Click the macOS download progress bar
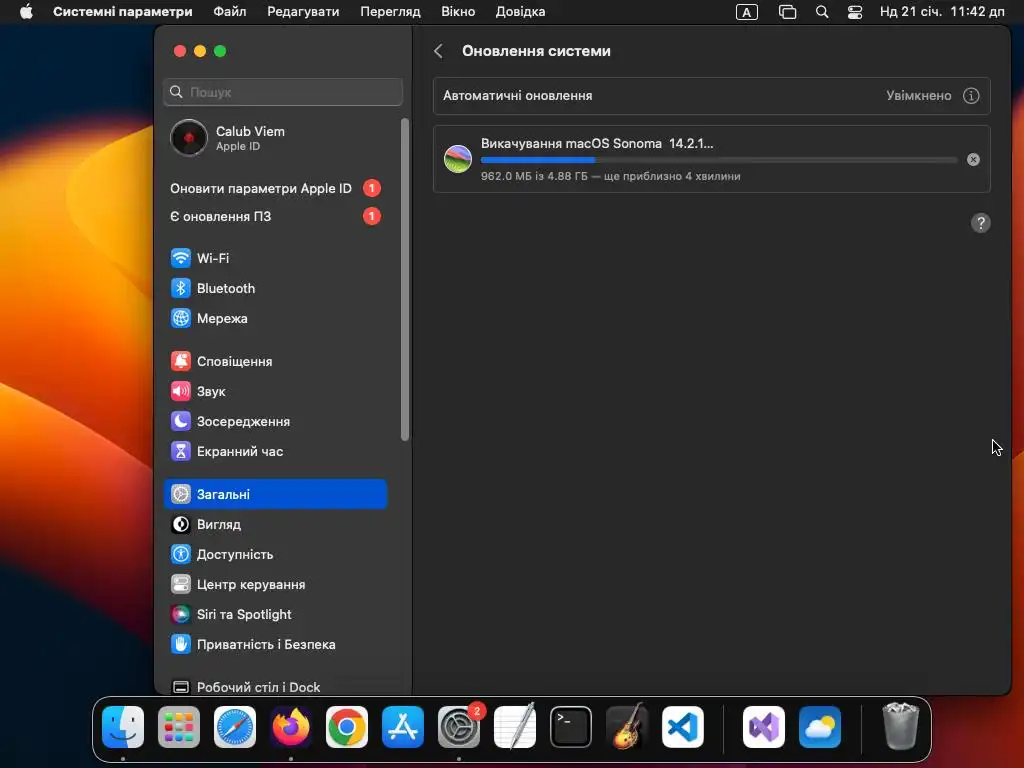Screen dimensions: 1024x768 [x=719, y=159]
